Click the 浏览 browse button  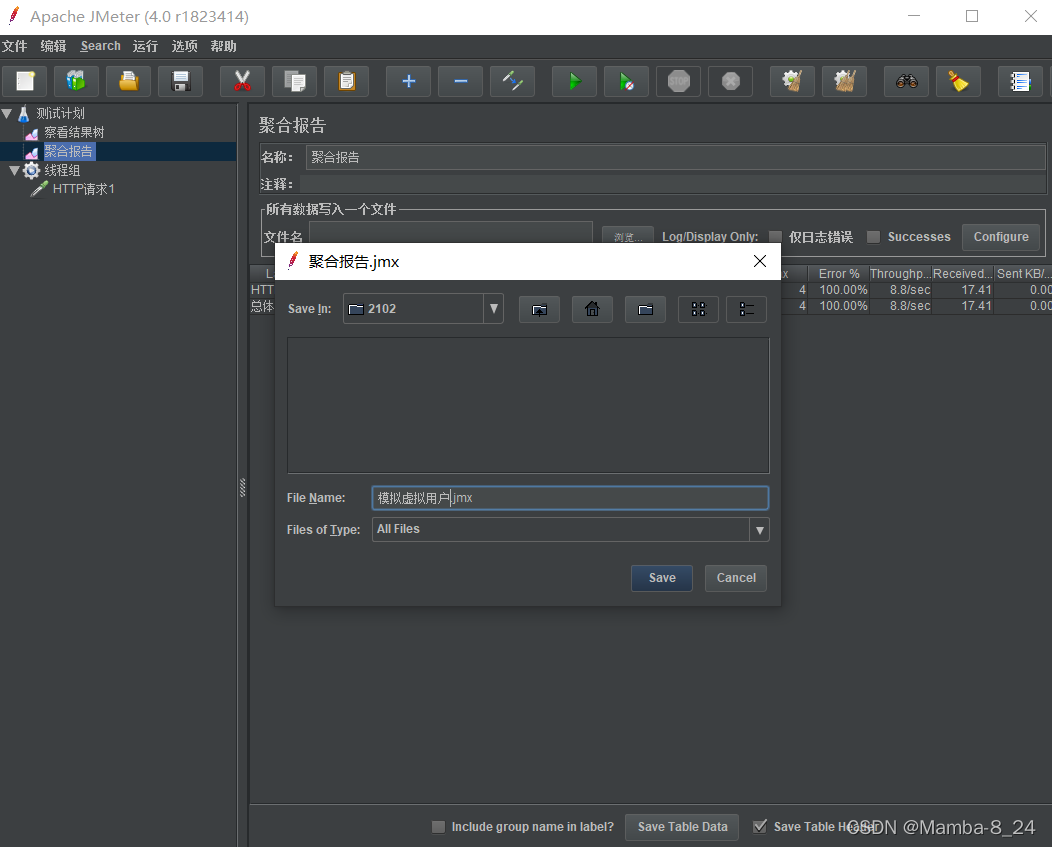coord(627,236)
